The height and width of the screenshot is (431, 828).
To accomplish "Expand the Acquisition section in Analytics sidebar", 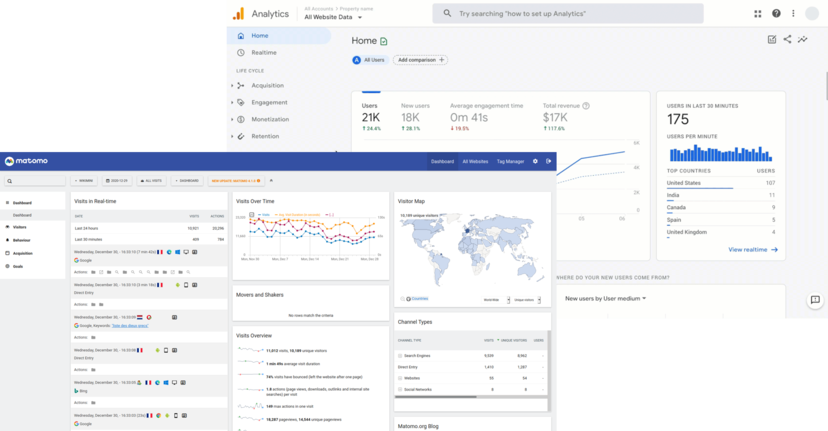I will click(x=268, y=85).
